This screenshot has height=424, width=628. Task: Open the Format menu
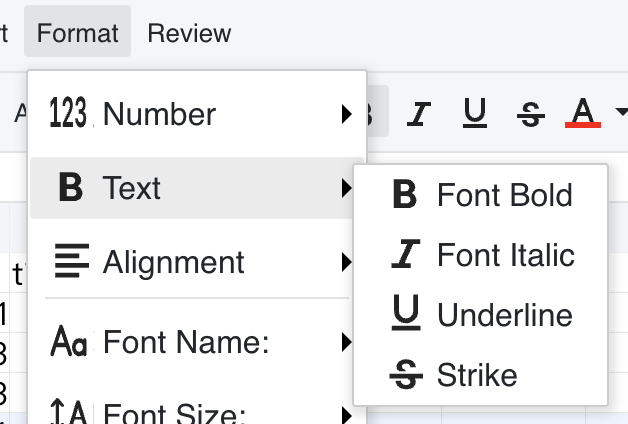(x=78, y=33)
